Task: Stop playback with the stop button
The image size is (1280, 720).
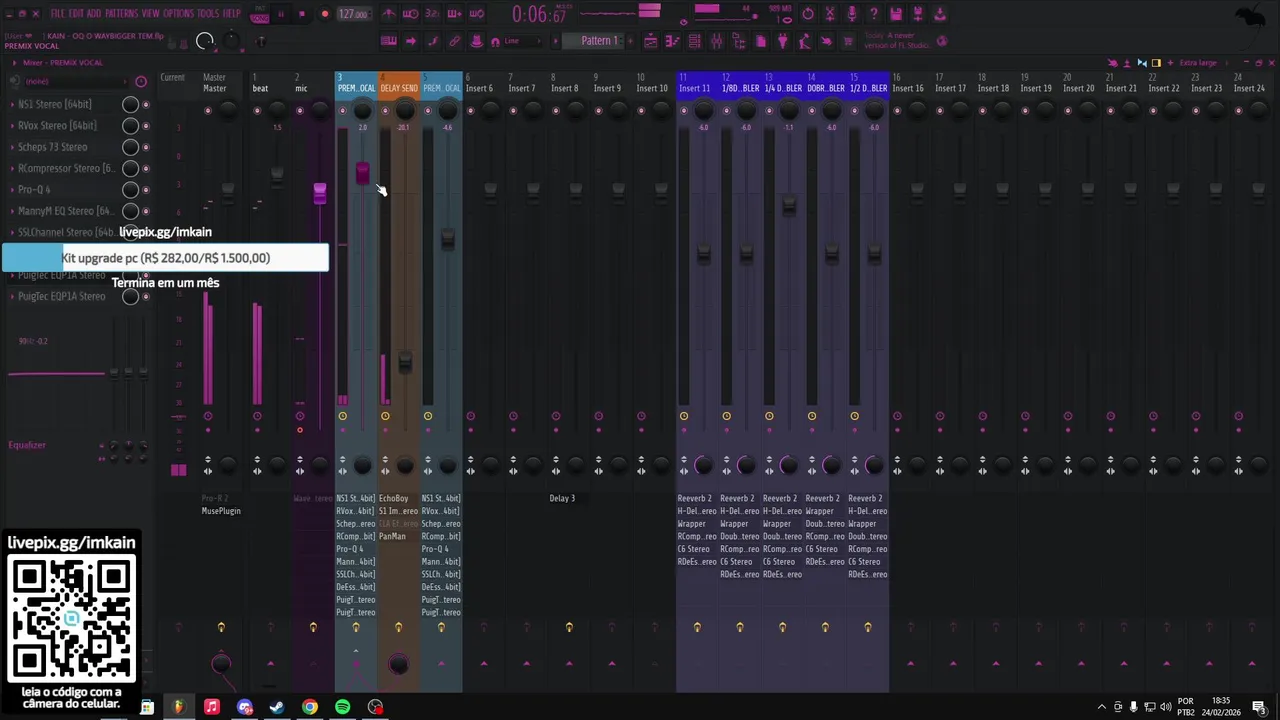Action: coord(301,14)
